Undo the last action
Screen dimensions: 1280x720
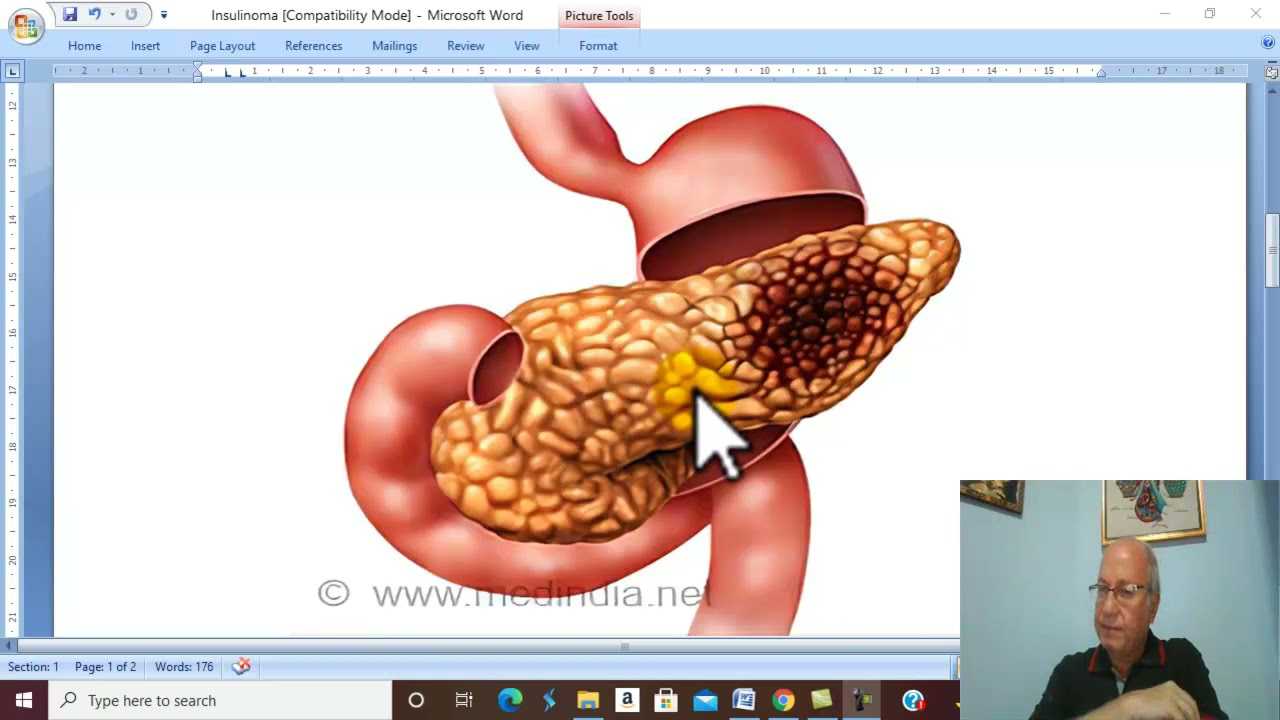click(95, 14)
